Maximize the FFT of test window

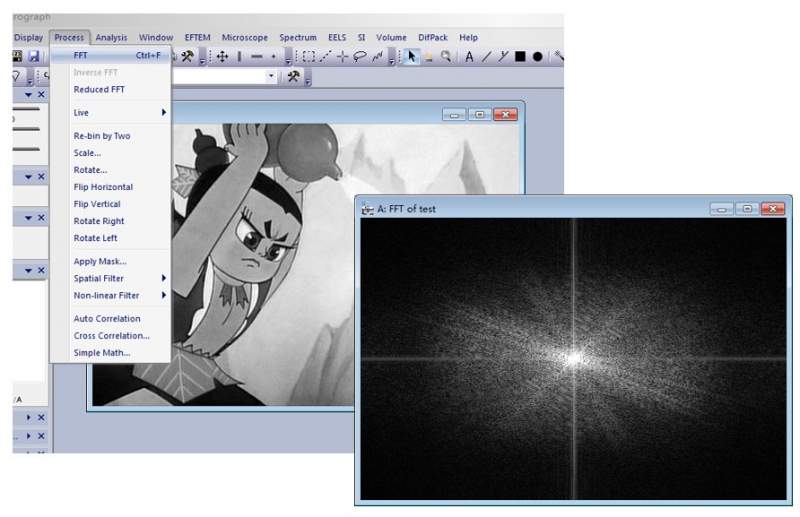click(747, 209)
